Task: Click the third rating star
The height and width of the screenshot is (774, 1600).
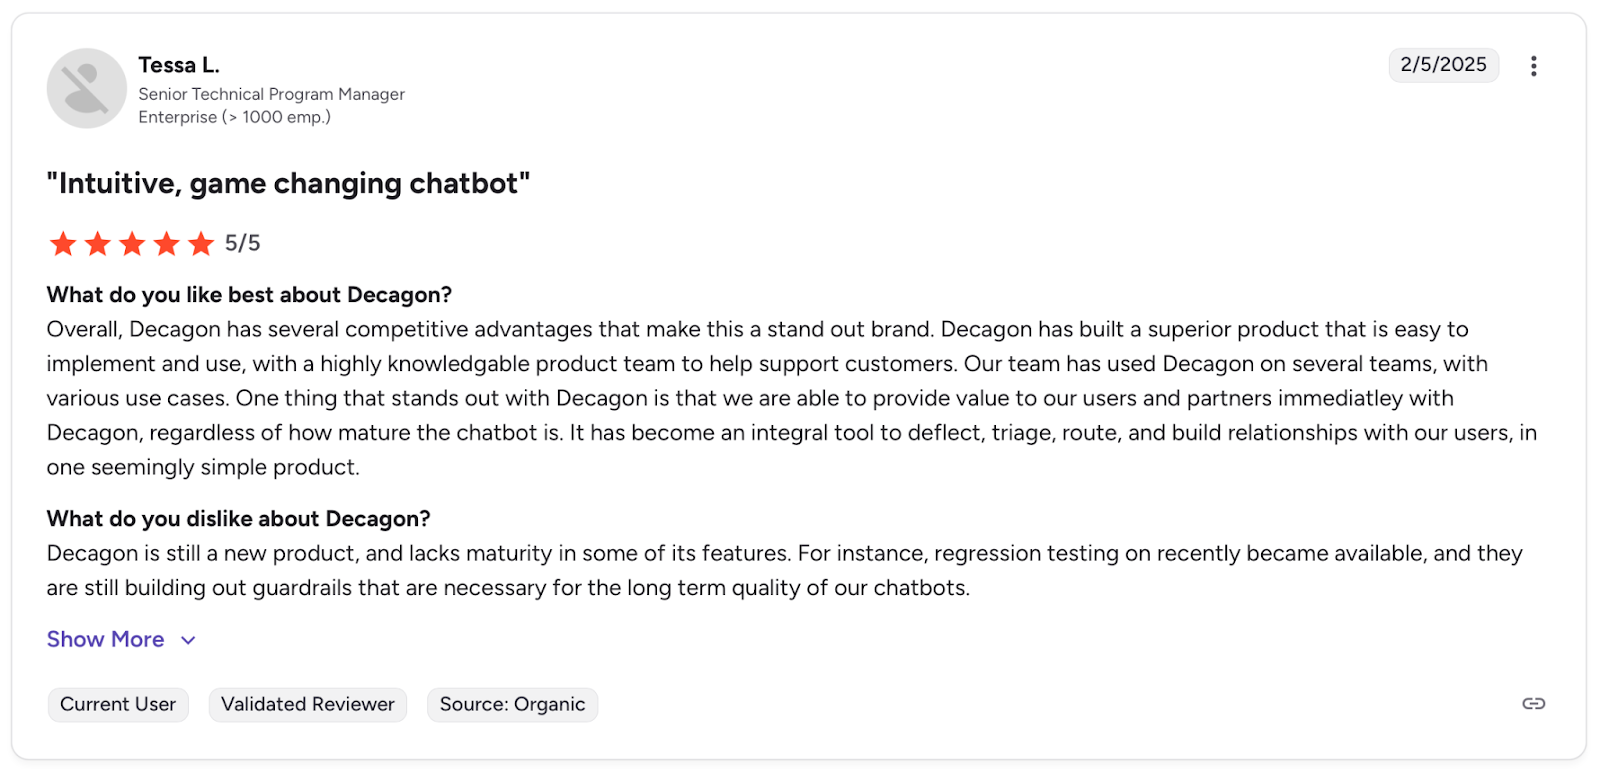Action: (132, 243)
